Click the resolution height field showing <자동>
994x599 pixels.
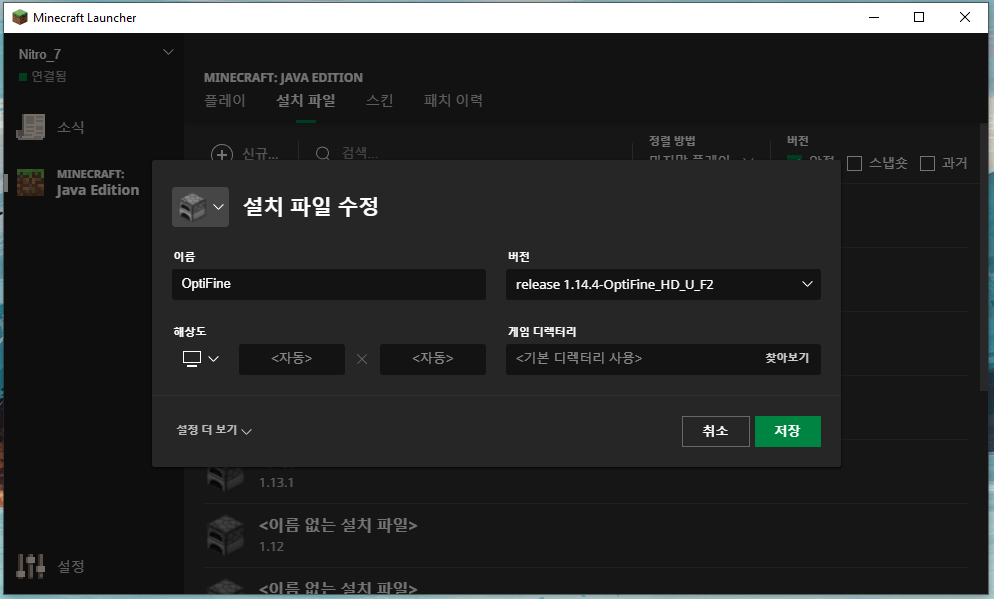click(433, 359)
